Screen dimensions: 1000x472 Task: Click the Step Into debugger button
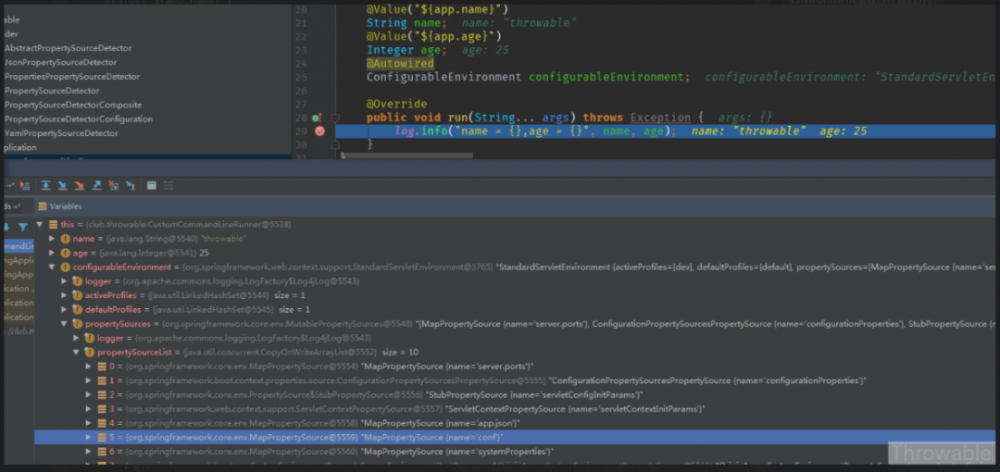pyautogui.click(x=62, y=185)
